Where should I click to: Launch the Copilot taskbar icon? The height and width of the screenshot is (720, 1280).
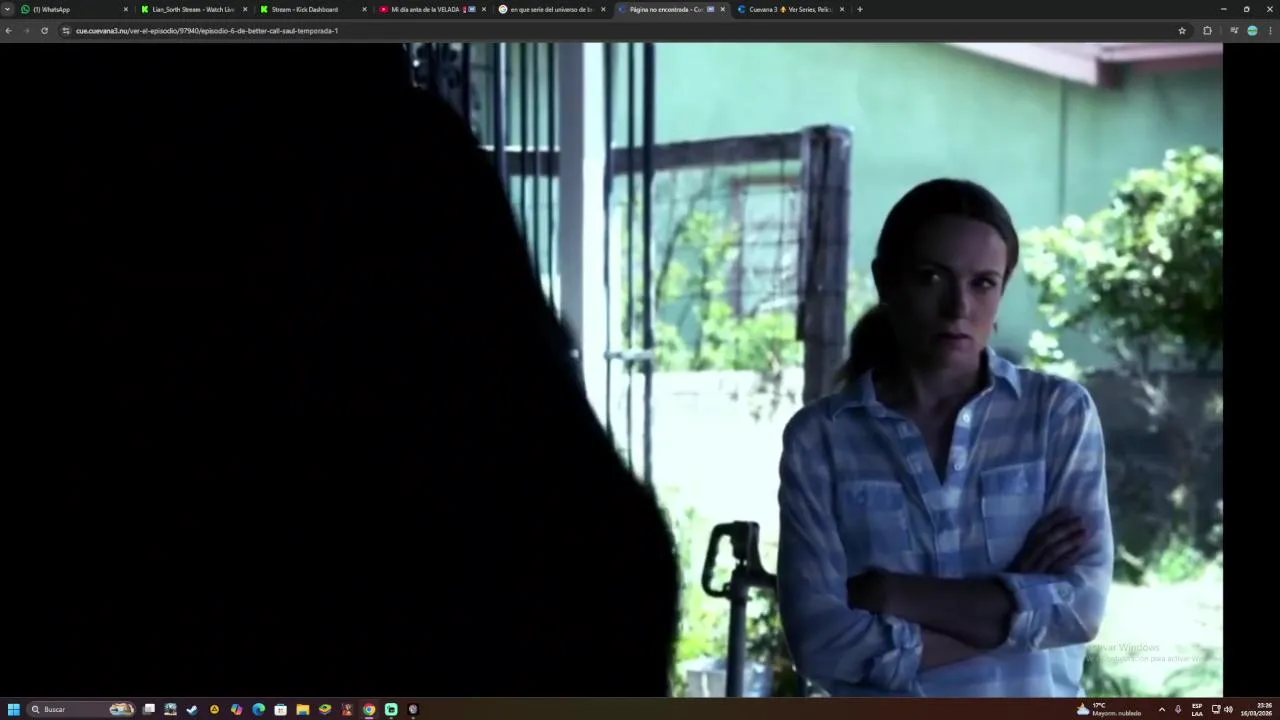point(236,709)
